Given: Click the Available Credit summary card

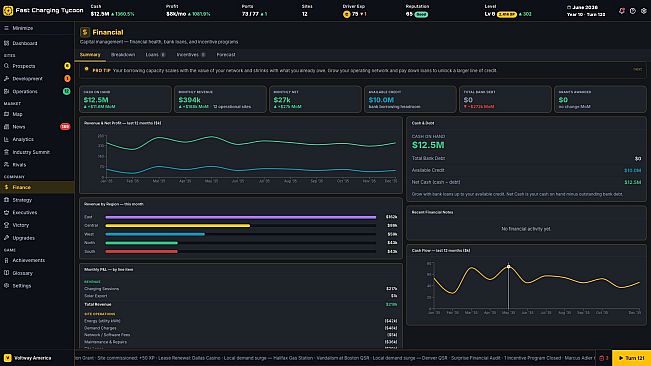Looking at the screenshot, I should point(410,99).
